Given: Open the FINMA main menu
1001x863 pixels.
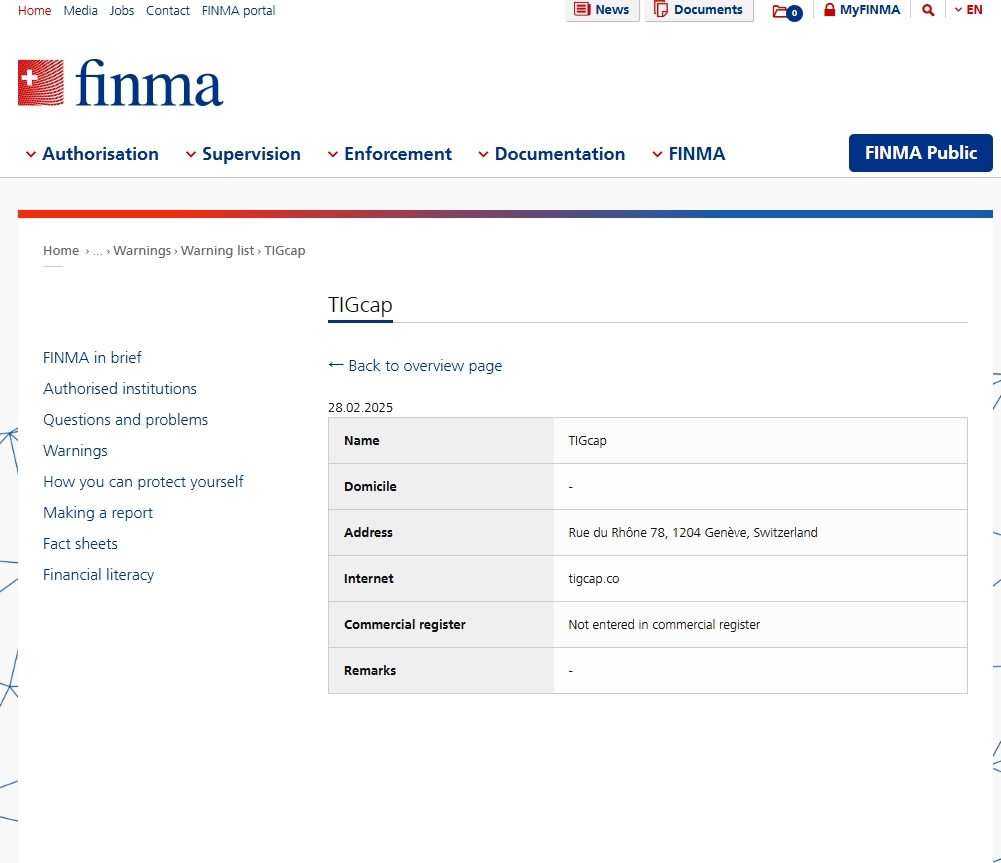Looking at the screenshot, I should (696, 154).
